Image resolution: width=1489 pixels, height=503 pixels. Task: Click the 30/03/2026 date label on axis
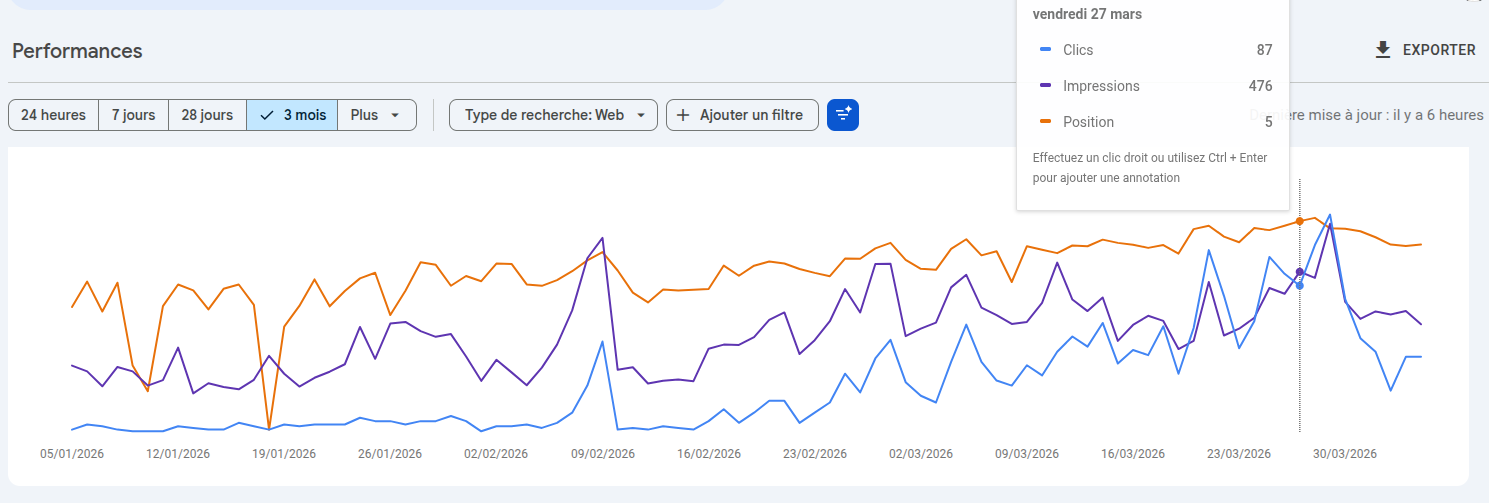1345,454
